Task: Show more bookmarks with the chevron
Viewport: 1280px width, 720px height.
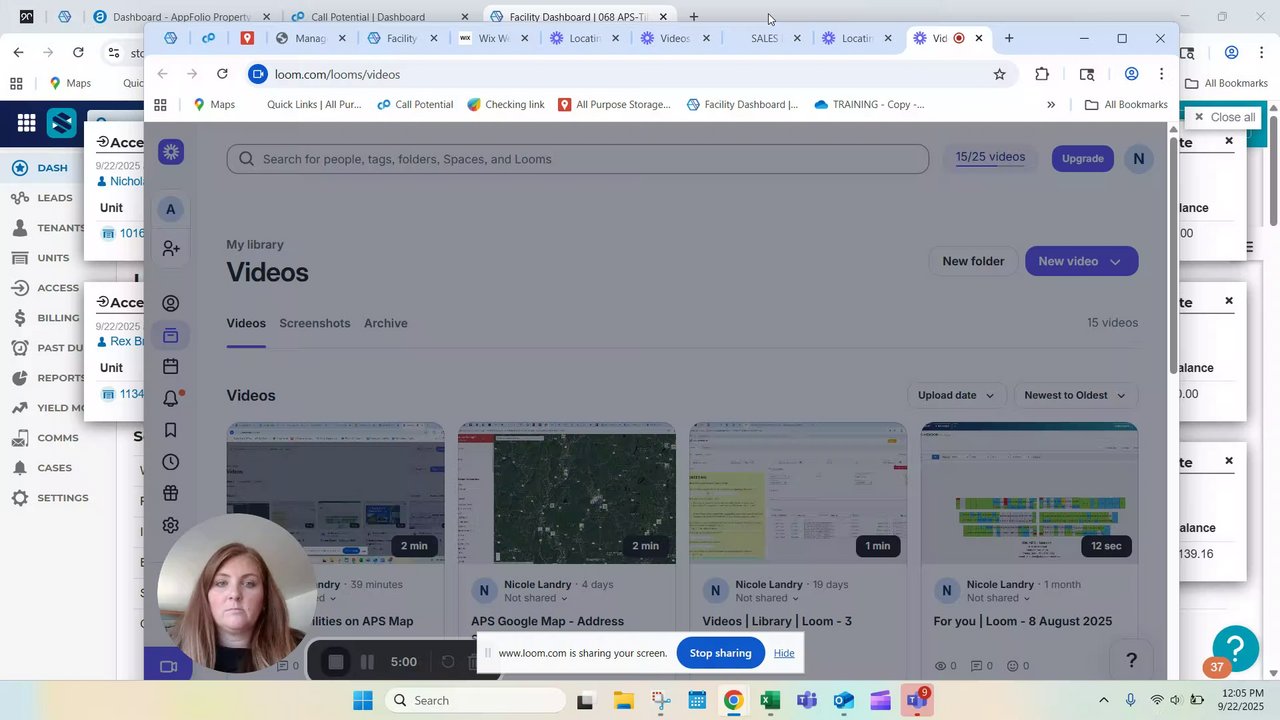Action: (x=1050, y=104)
